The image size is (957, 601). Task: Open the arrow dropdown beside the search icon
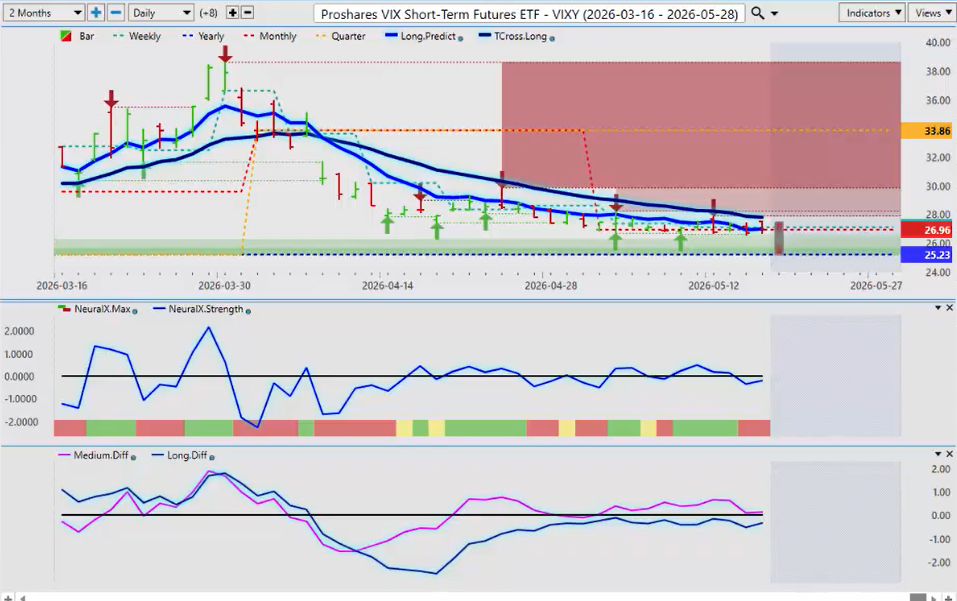pos(775,13)
